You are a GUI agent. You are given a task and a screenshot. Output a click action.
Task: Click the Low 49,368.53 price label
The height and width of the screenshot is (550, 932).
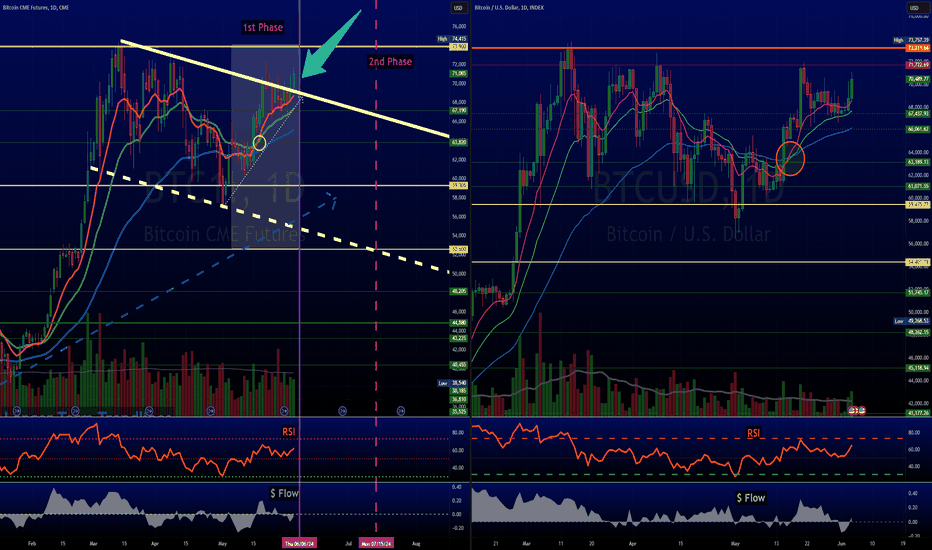(912, 321)
